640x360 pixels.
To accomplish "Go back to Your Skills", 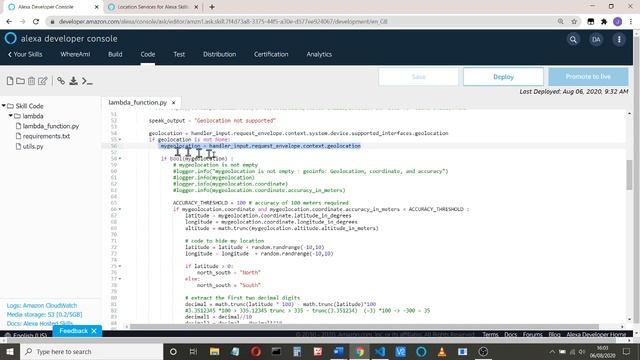I will (25, 54).
